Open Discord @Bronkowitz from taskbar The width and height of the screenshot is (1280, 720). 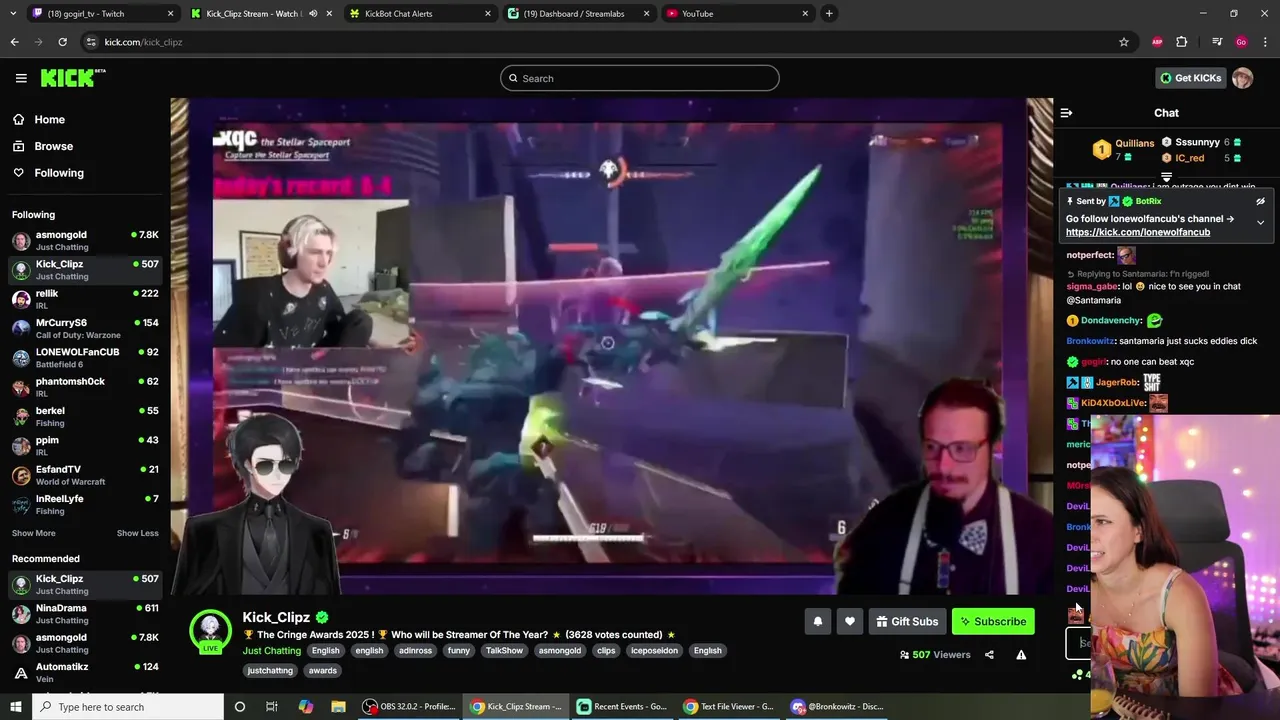click(x=837, y=706)
